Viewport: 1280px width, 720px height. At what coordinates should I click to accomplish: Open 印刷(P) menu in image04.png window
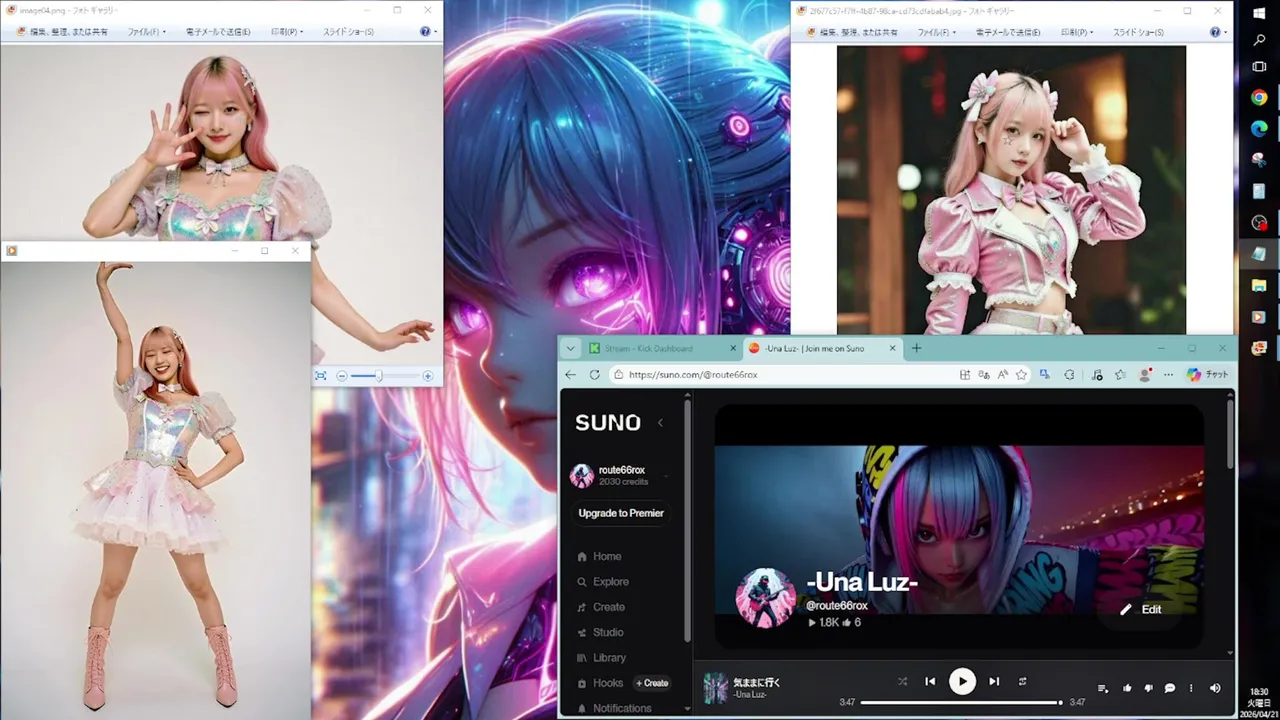287,32
